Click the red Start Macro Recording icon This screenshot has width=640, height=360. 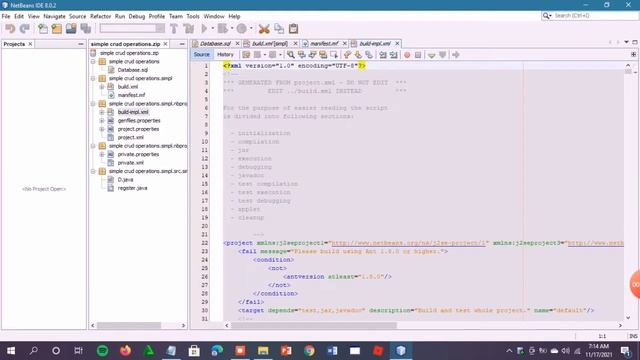(407, 55)
